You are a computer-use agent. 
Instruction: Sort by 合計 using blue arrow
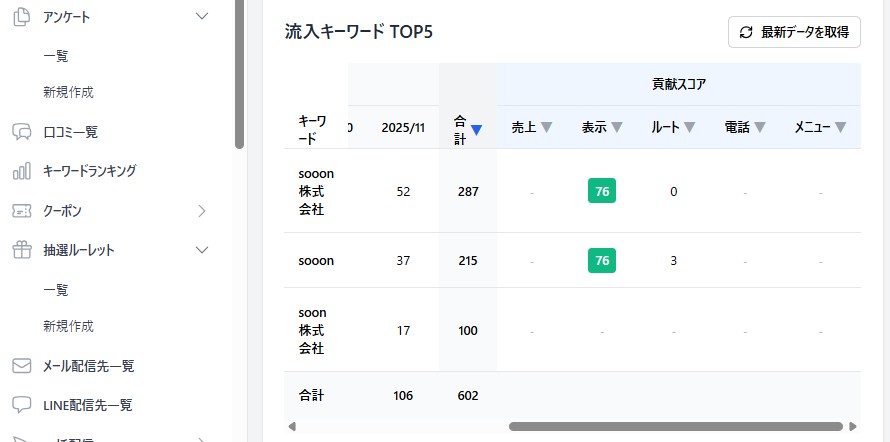477,129
